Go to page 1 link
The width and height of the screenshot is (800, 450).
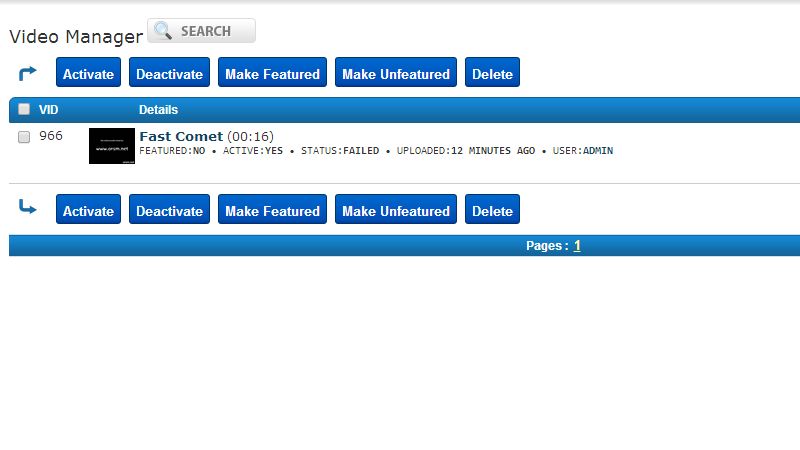[577, 246]
